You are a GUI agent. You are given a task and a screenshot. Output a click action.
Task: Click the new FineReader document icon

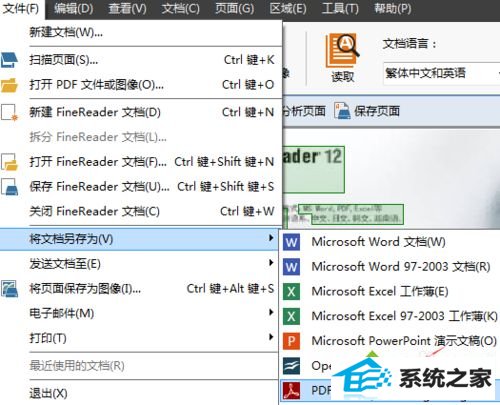click(x=9, y=112)
